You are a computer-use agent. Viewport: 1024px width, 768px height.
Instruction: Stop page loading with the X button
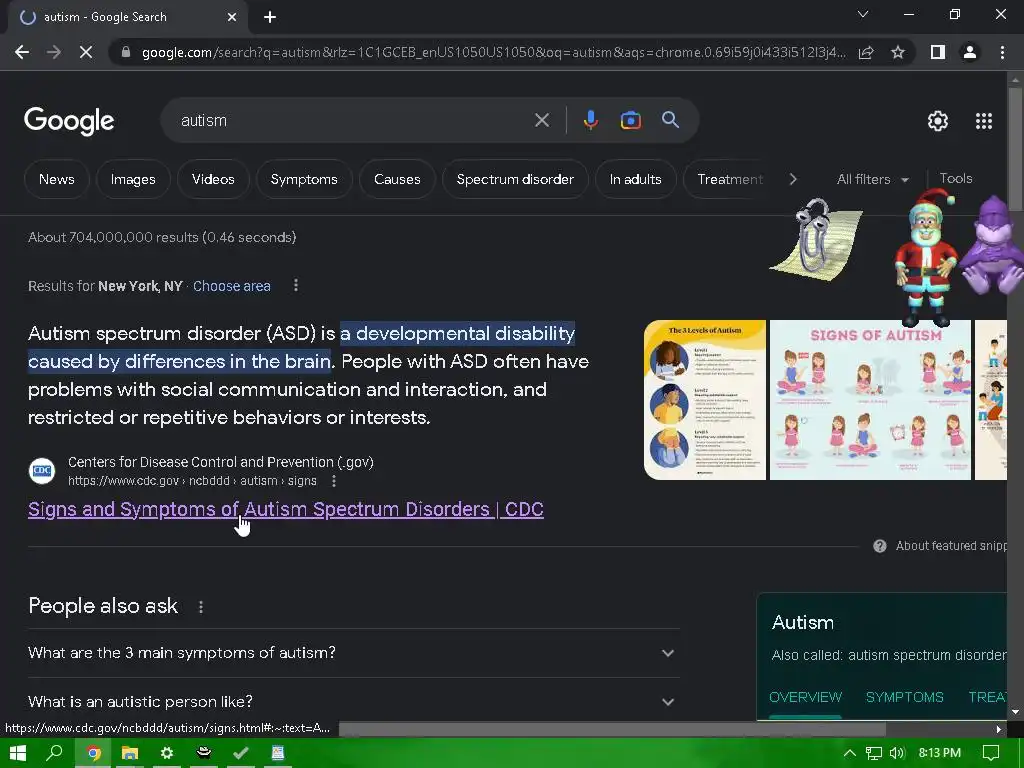[x=86, y=52]
